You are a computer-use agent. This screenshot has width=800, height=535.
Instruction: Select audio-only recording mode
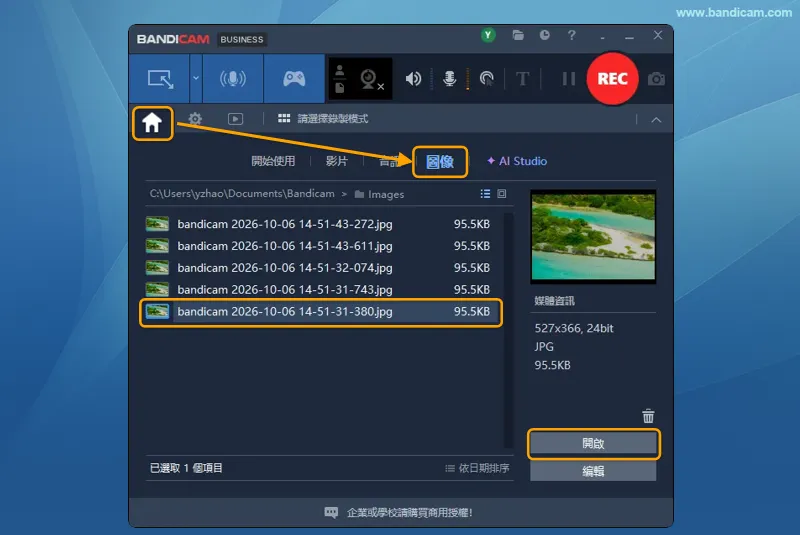coord(233,79)
